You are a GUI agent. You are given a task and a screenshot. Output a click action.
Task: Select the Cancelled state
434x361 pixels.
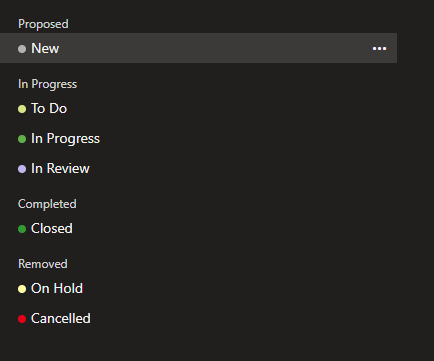[61, 318]
